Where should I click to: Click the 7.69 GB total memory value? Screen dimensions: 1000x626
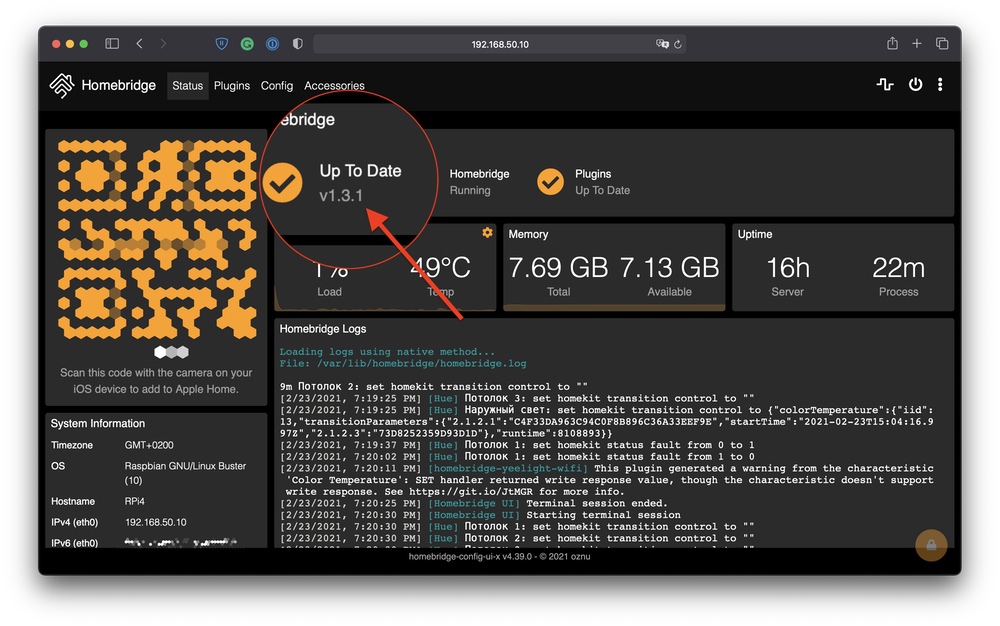pyautogui.click(x=558, y=268)
